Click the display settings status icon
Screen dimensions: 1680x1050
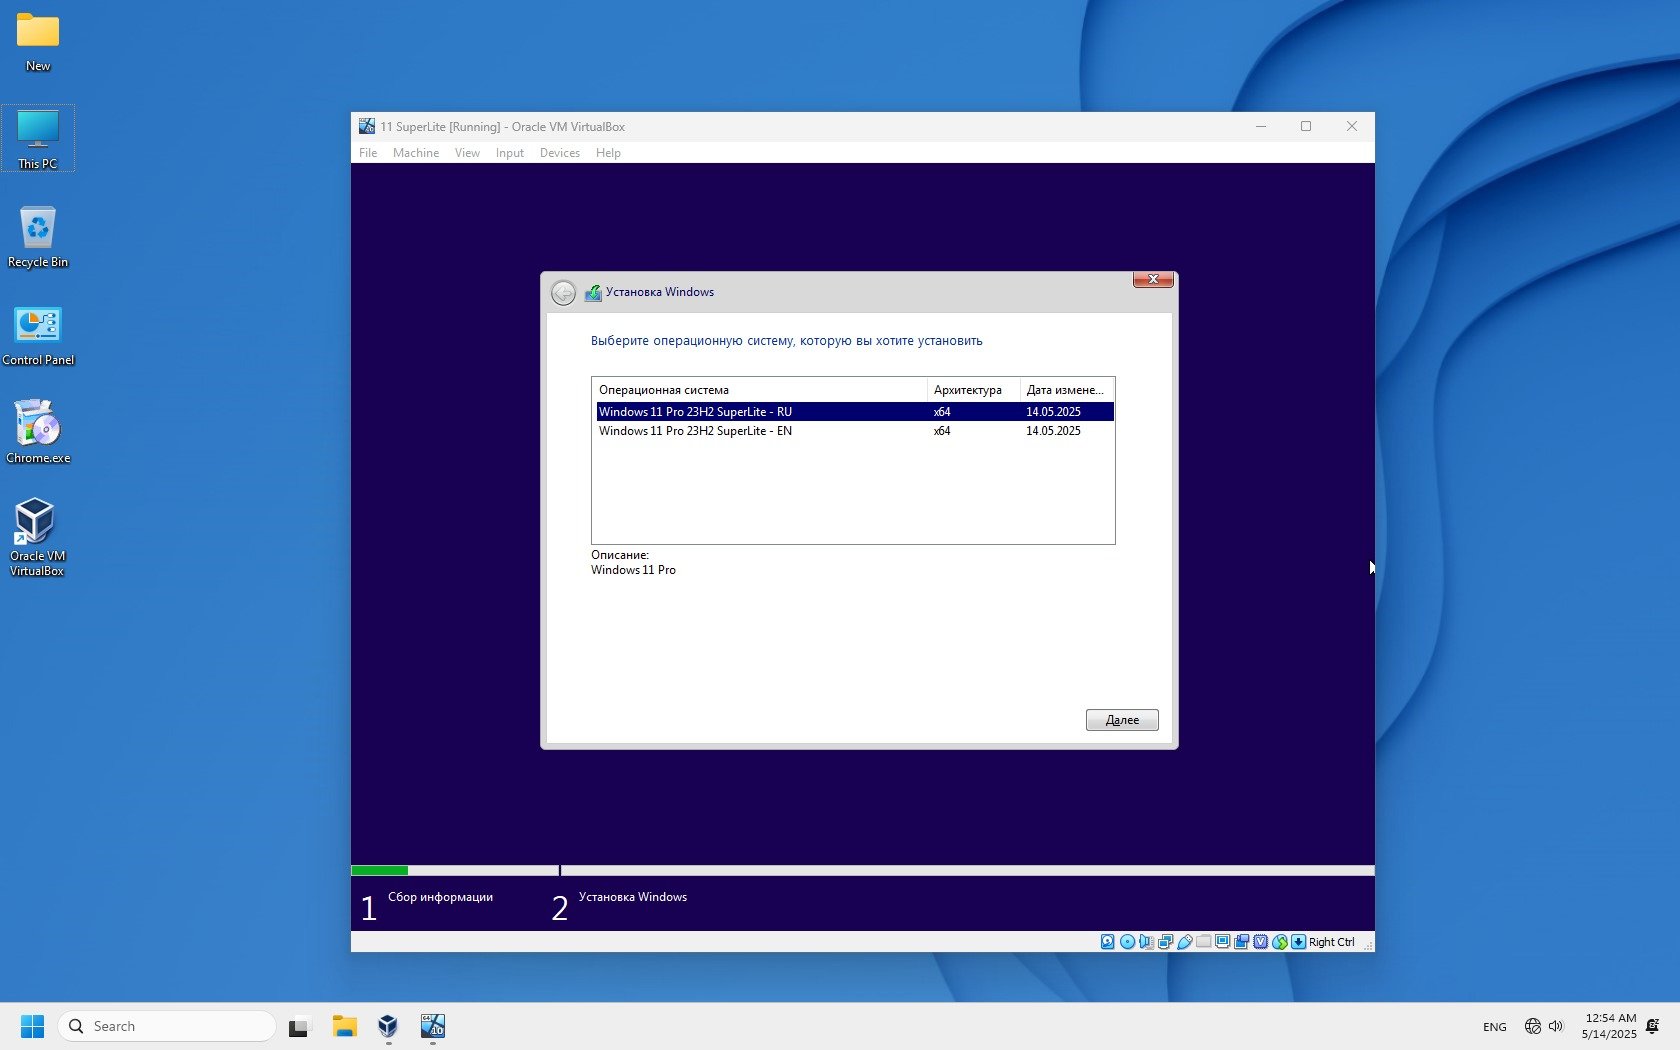click(1223, 942)
